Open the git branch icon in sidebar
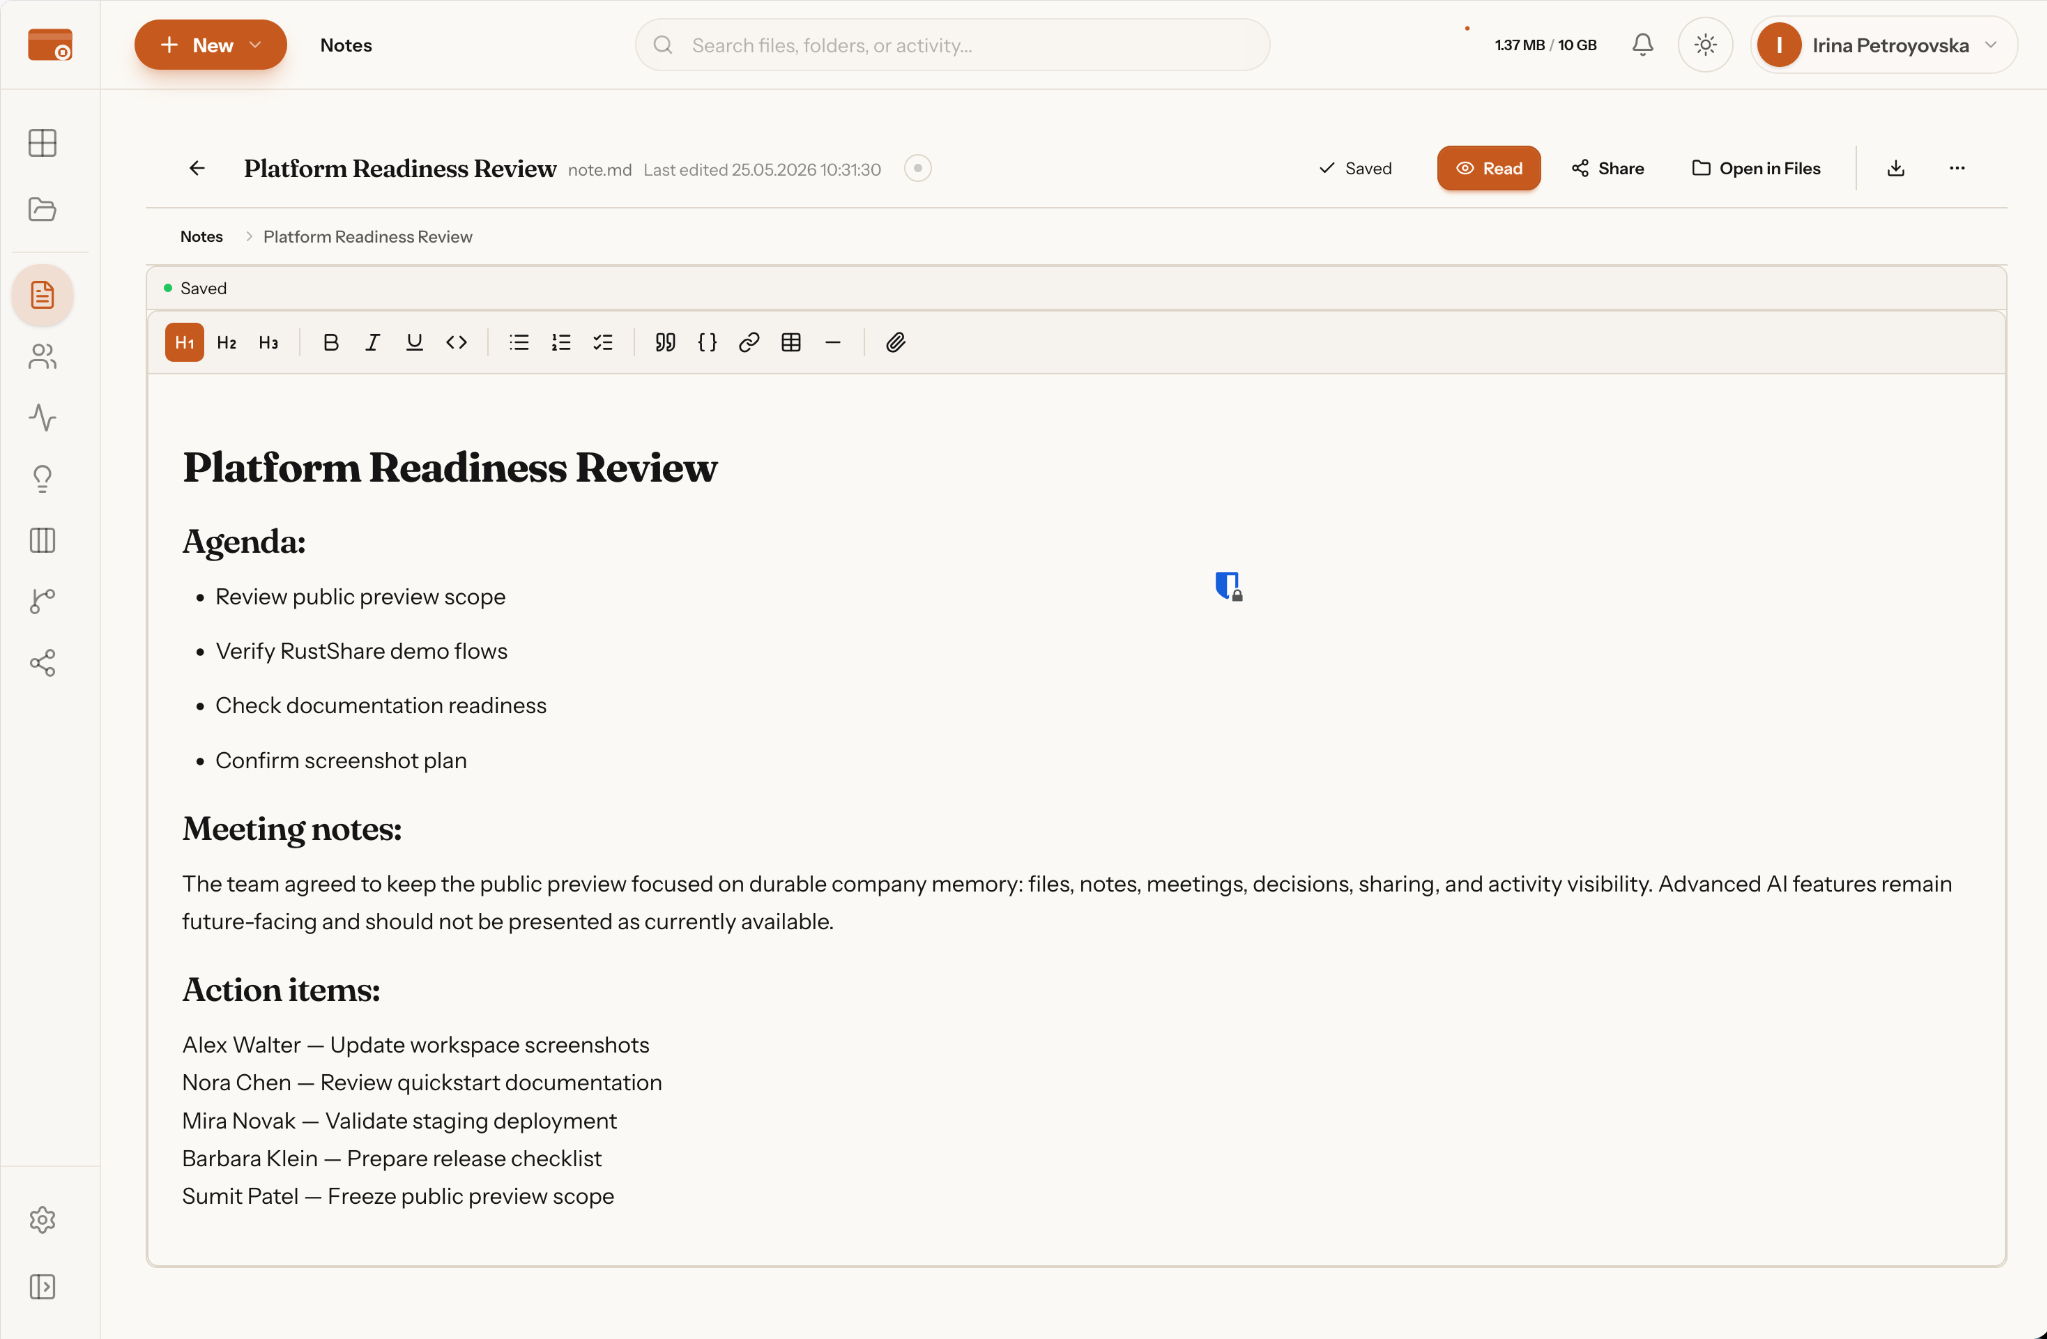The image size is (2047, 1339). click(42, 601)
